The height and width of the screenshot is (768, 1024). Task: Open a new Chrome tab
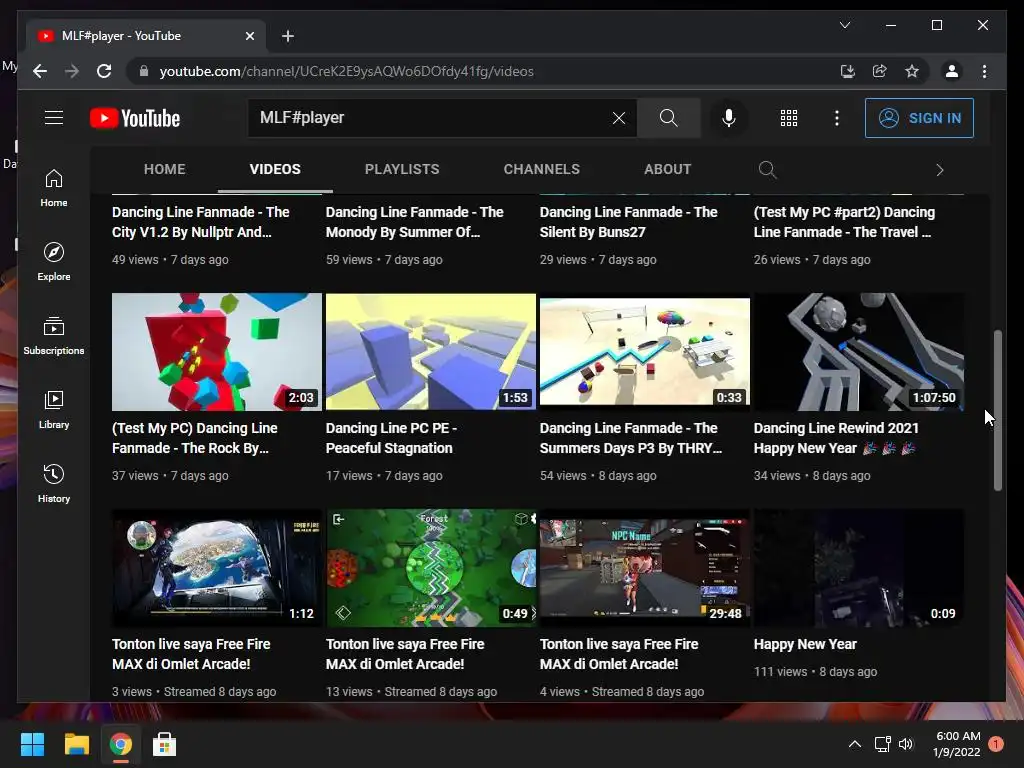287,36
